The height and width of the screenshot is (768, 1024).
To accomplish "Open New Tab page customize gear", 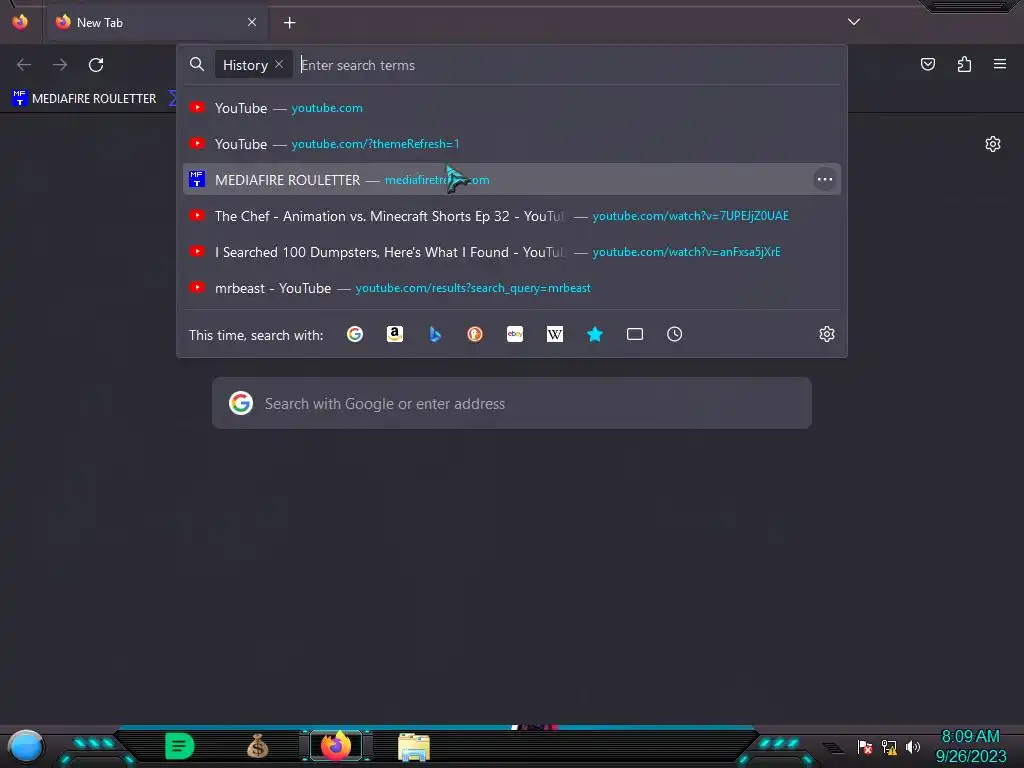I will [993, 144].
